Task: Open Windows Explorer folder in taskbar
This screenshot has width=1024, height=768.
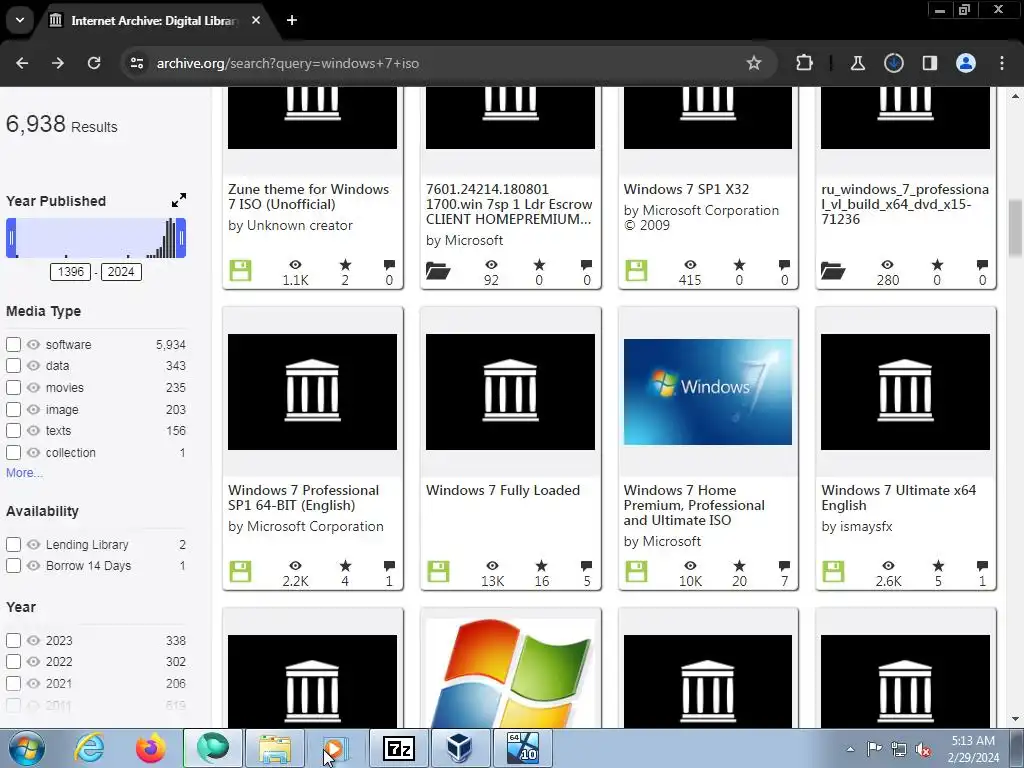Action: (275, 748)
